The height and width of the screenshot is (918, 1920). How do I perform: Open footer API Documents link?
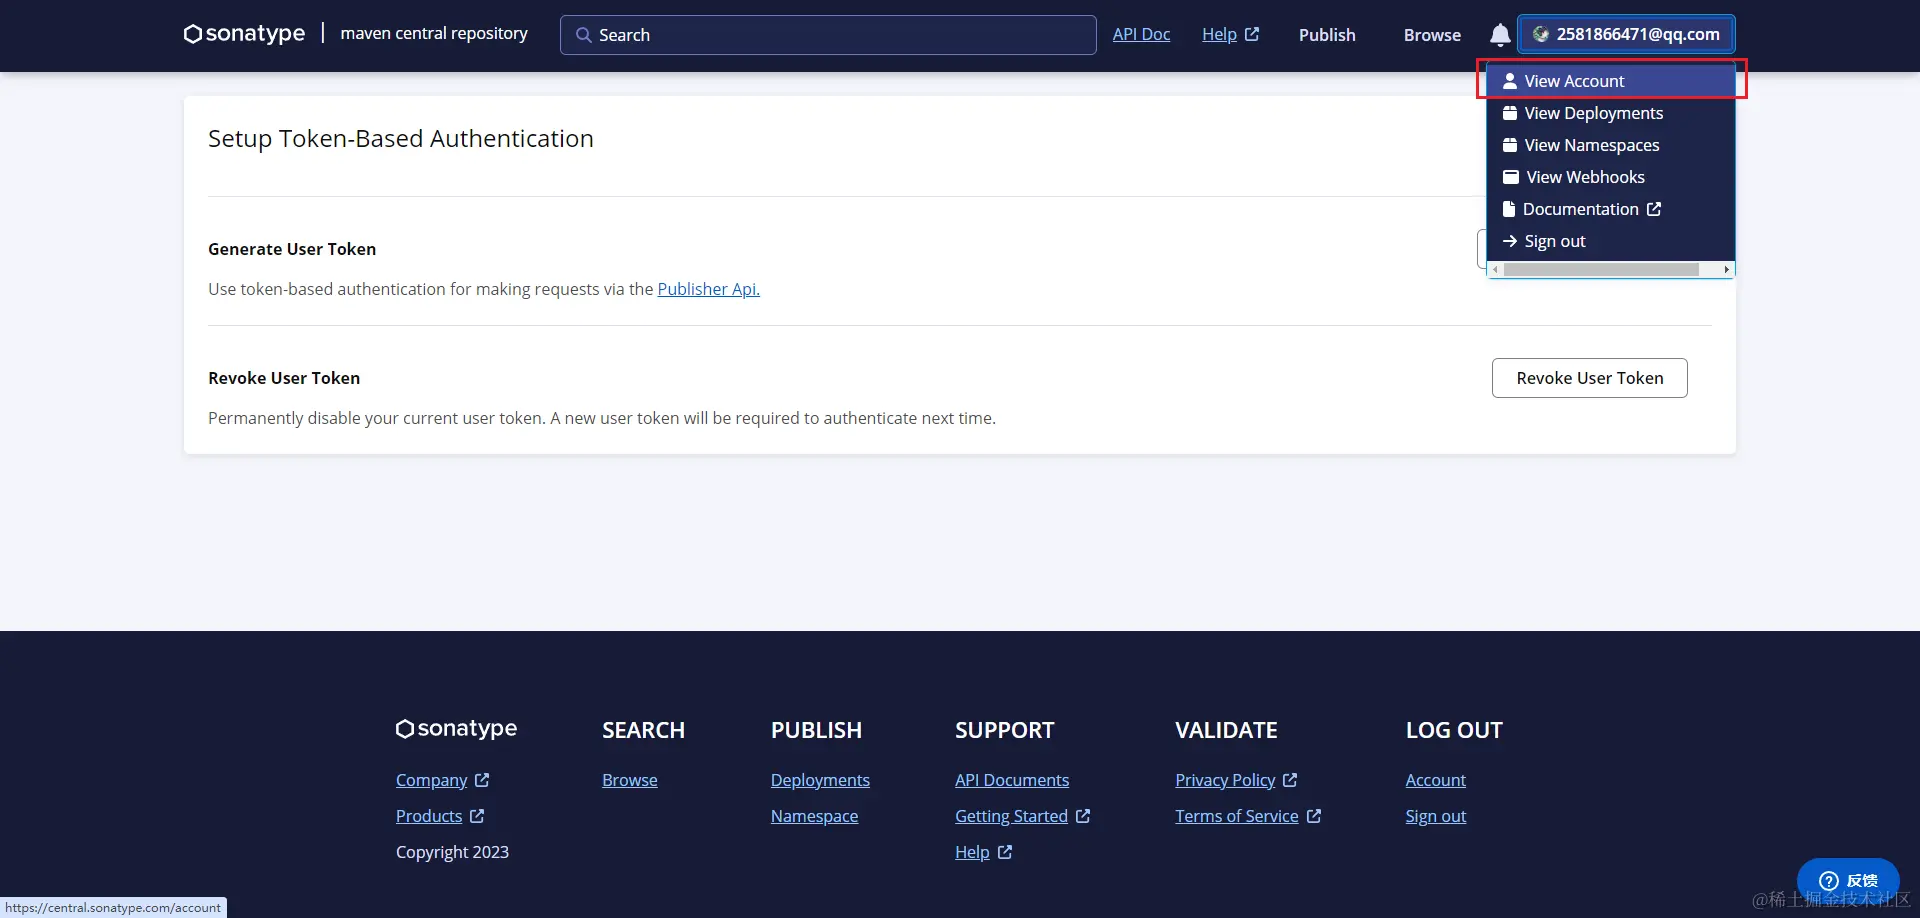pyautogui.click(x=1012, y=780)
